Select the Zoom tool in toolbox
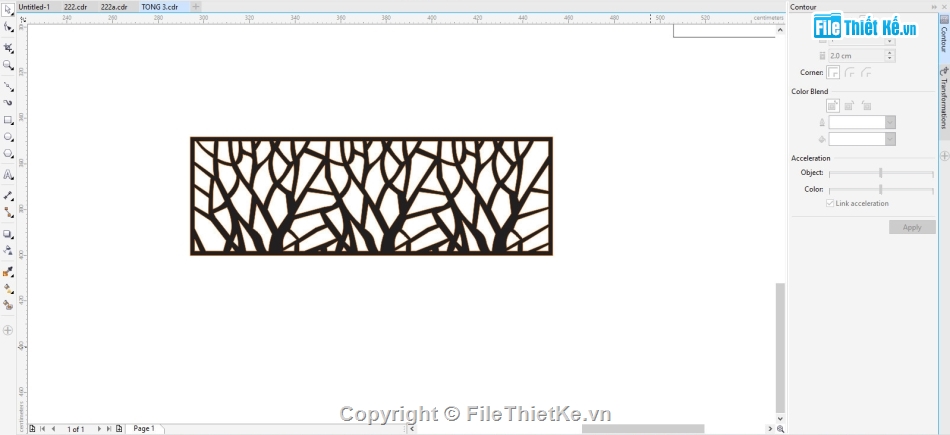This screenshot has width=950, height=435. point(8,64)
